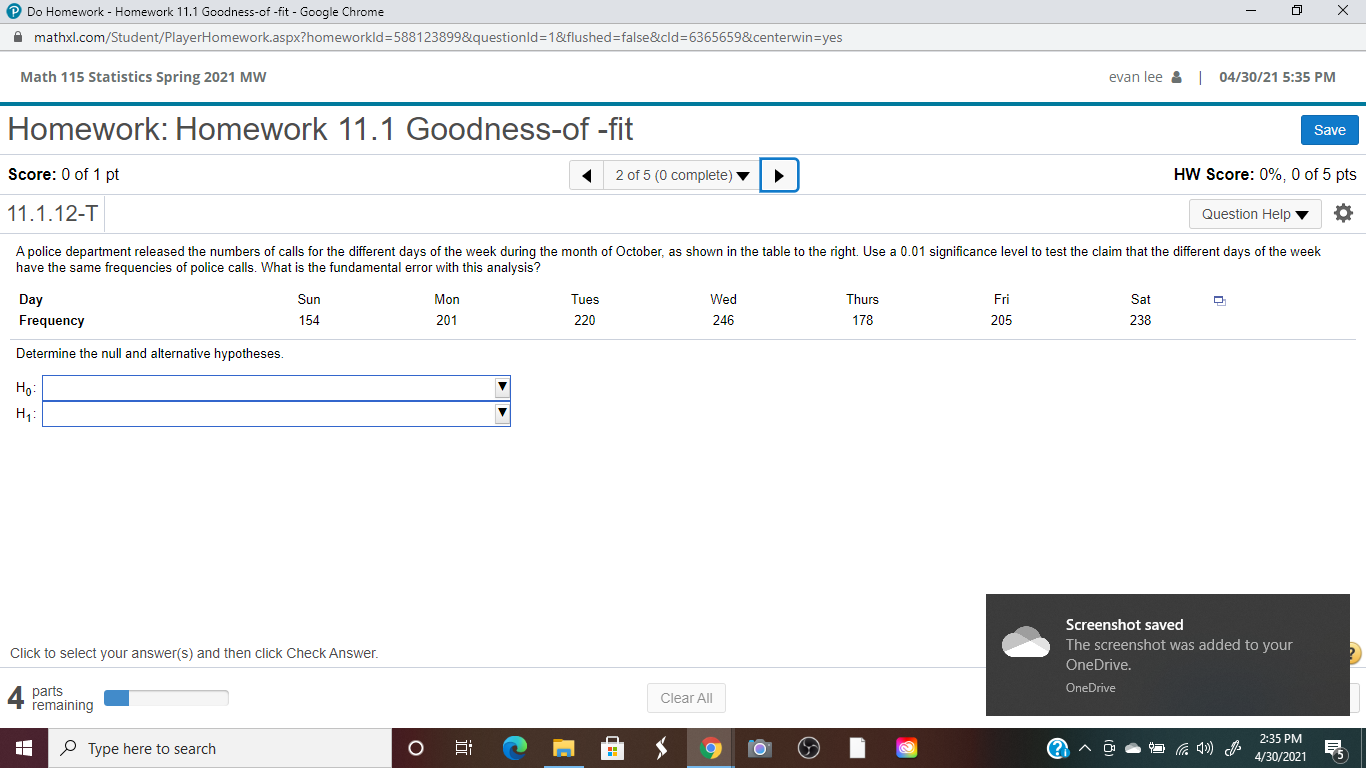Click the previous question arrow

(586, 174)
